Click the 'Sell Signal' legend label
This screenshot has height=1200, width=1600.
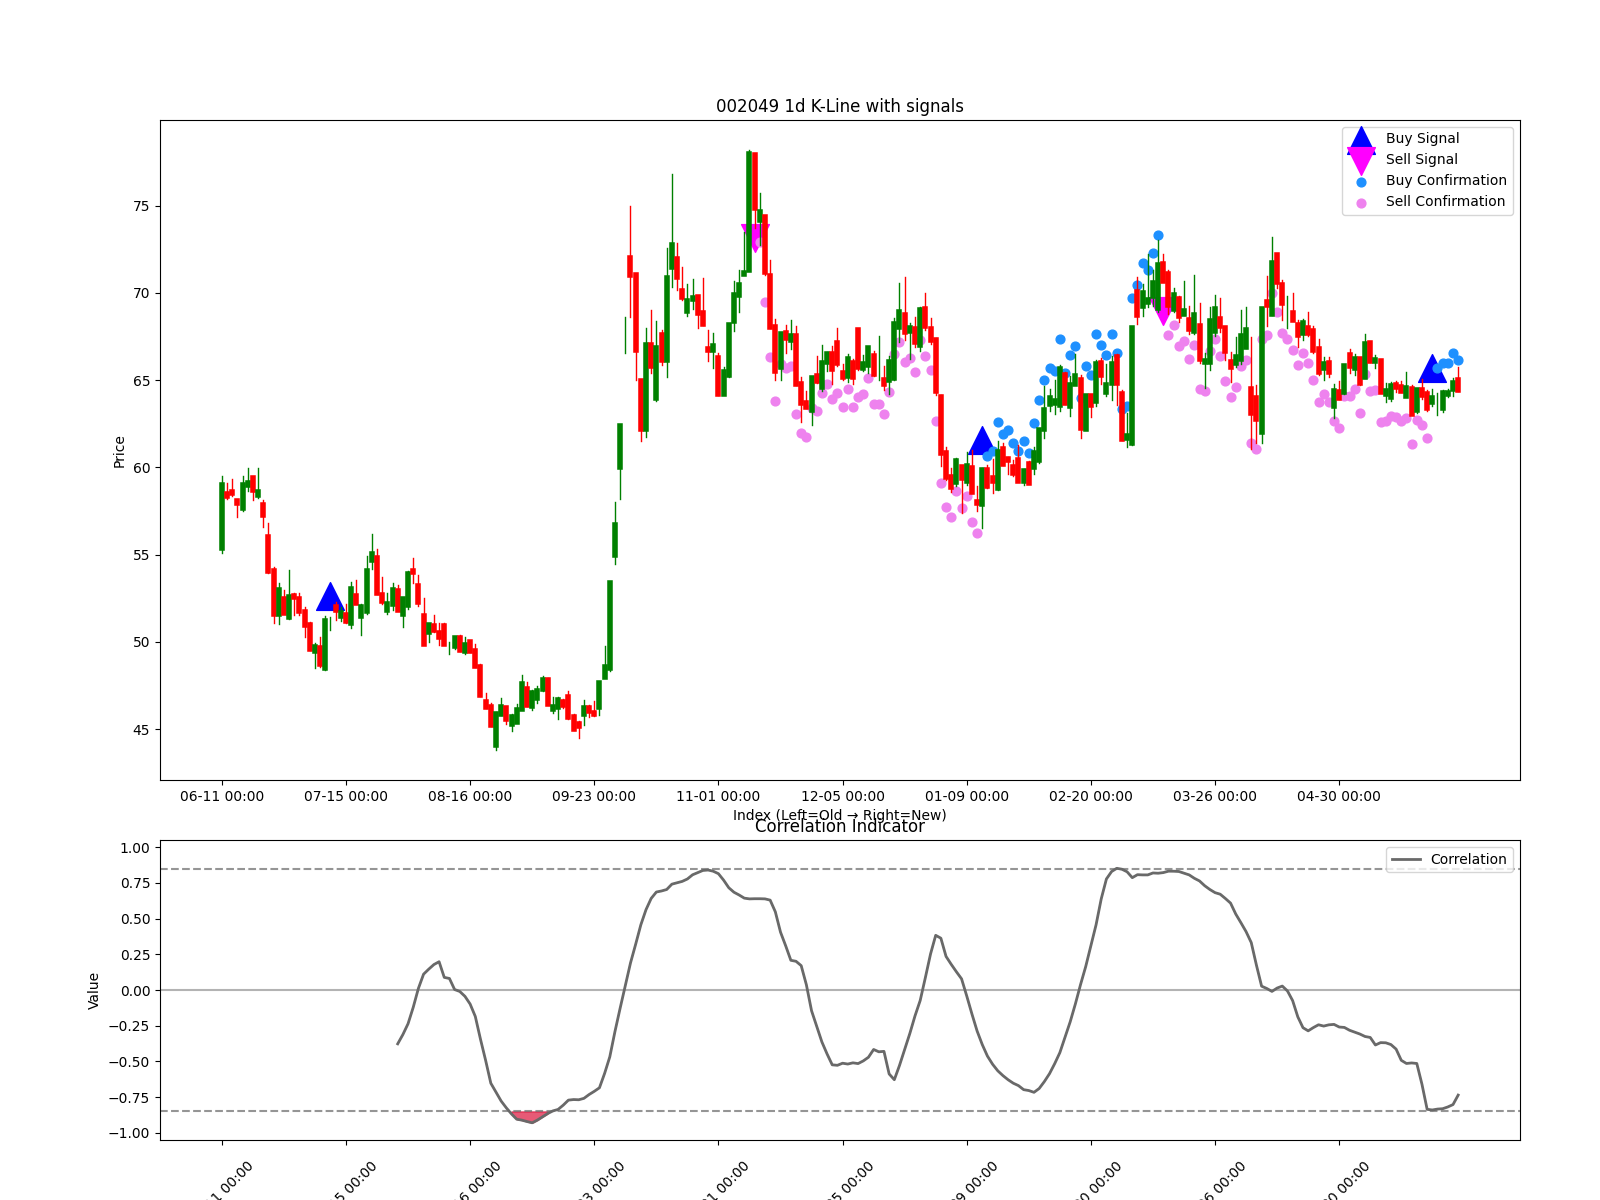[1422, 160]
